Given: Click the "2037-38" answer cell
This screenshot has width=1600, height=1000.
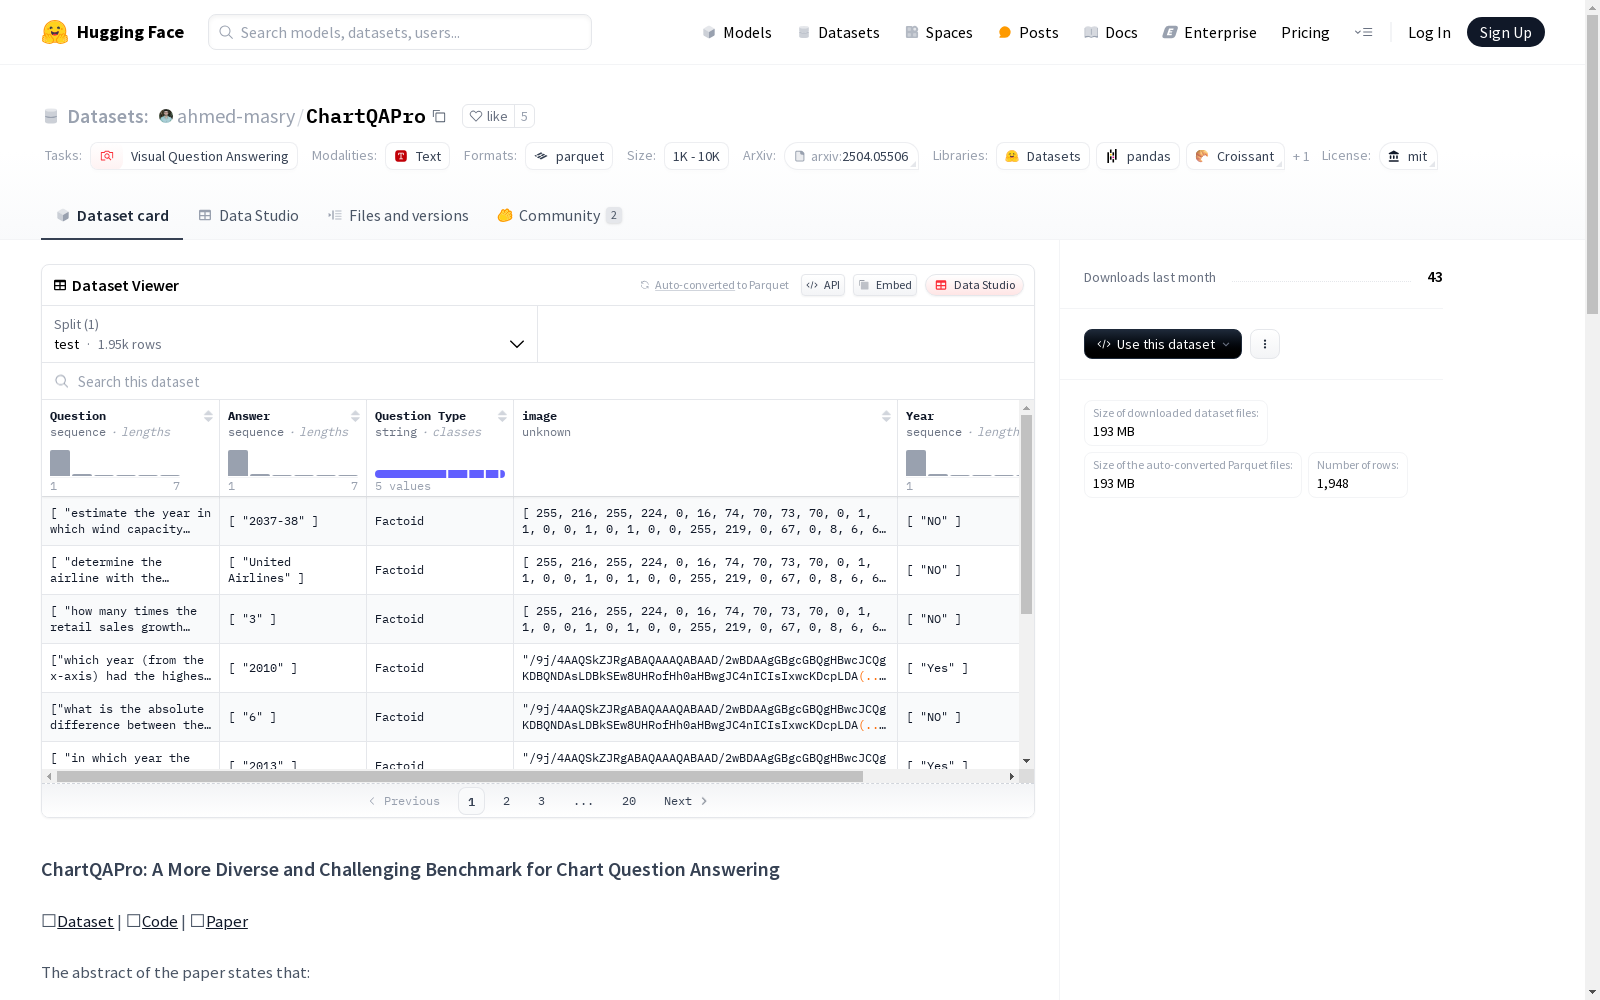Looking at the screenshot, I should (x=293, y=521).
